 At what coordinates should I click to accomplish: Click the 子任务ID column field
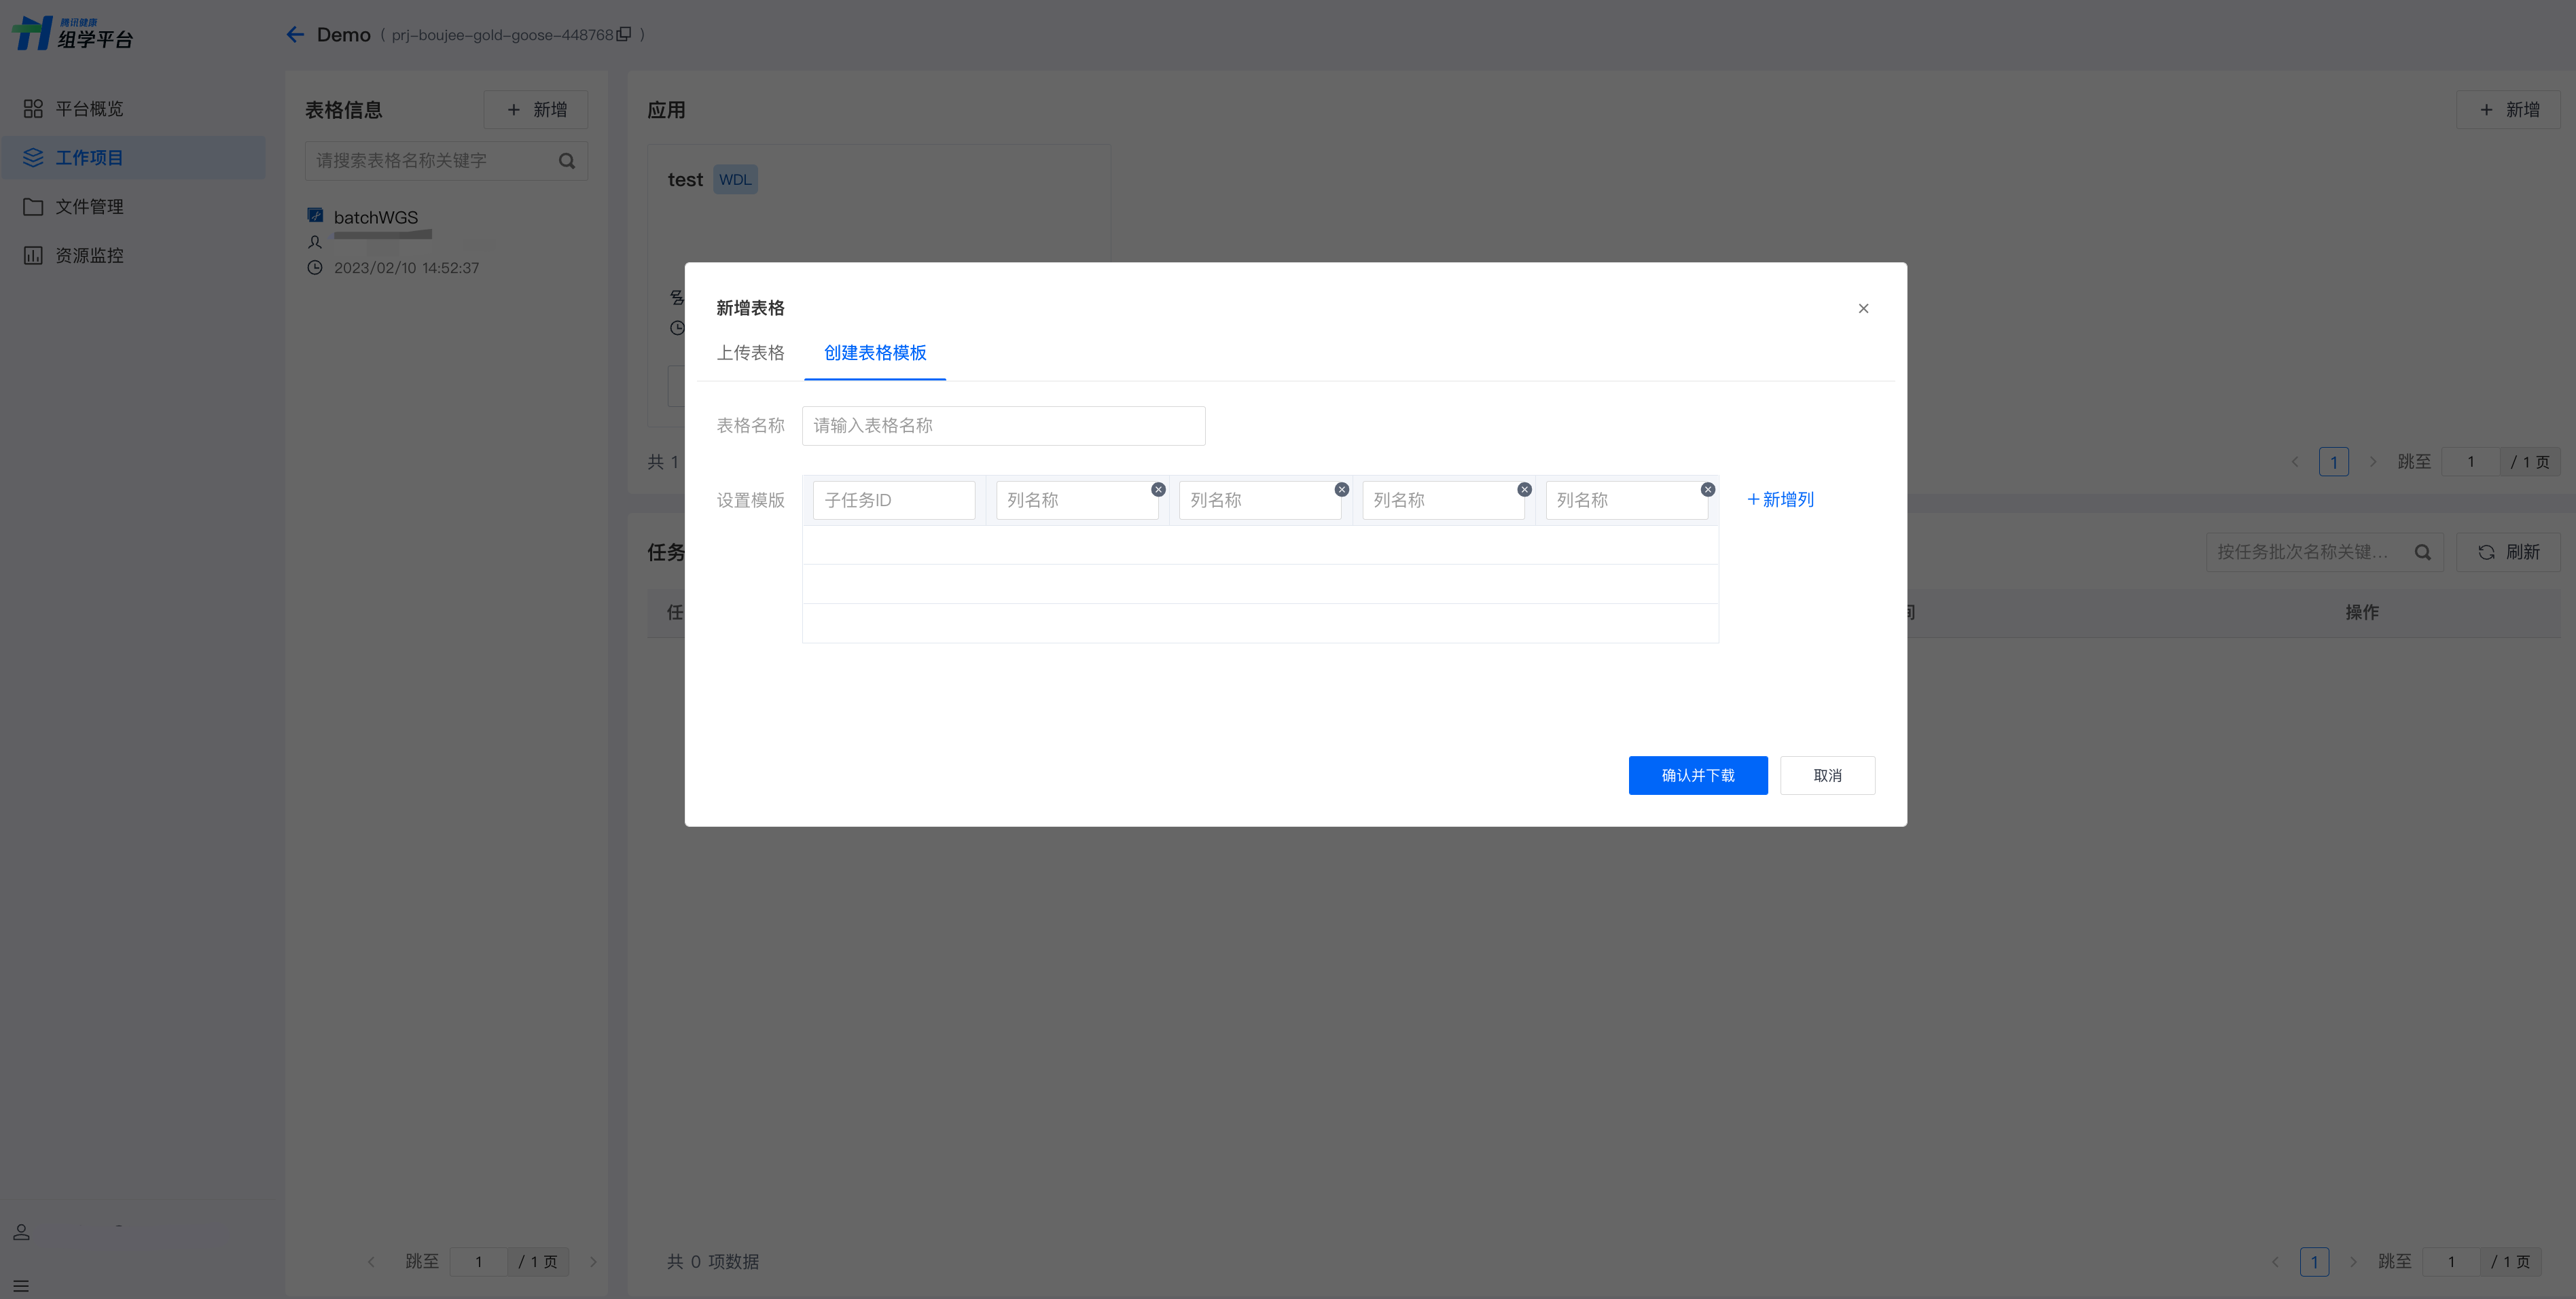tap(893, 500)
